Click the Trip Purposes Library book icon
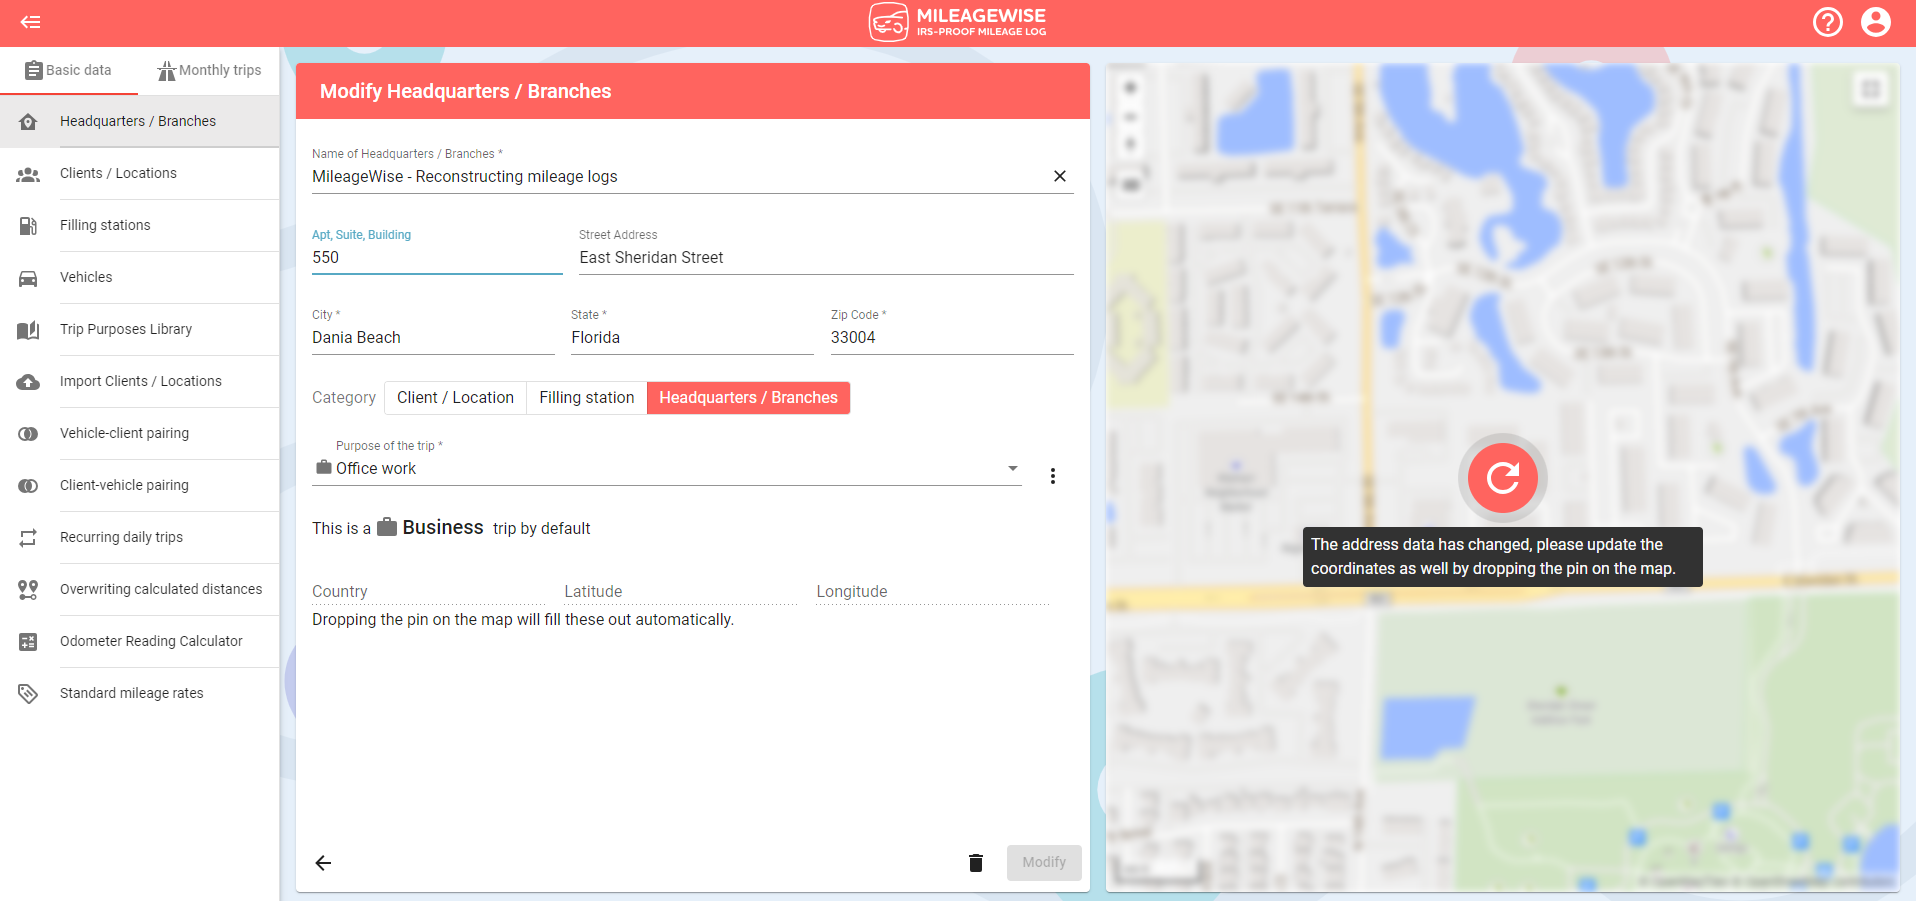Screen dimensions: 1916x901 tap(28, 330)
